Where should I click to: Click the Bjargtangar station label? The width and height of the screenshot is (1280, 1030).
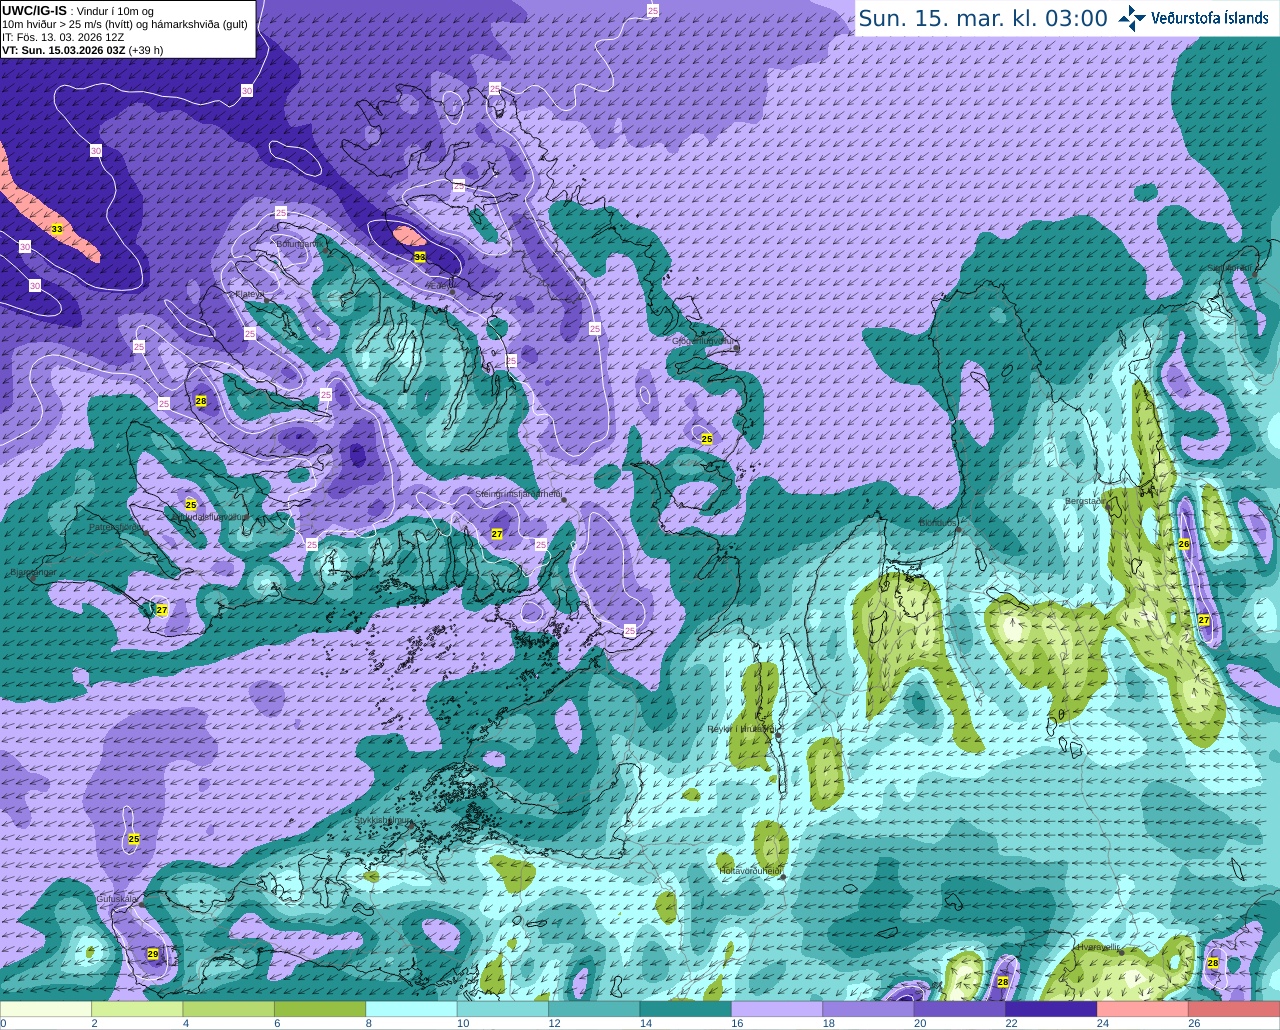pyautogui.click(x=33, y=572)
